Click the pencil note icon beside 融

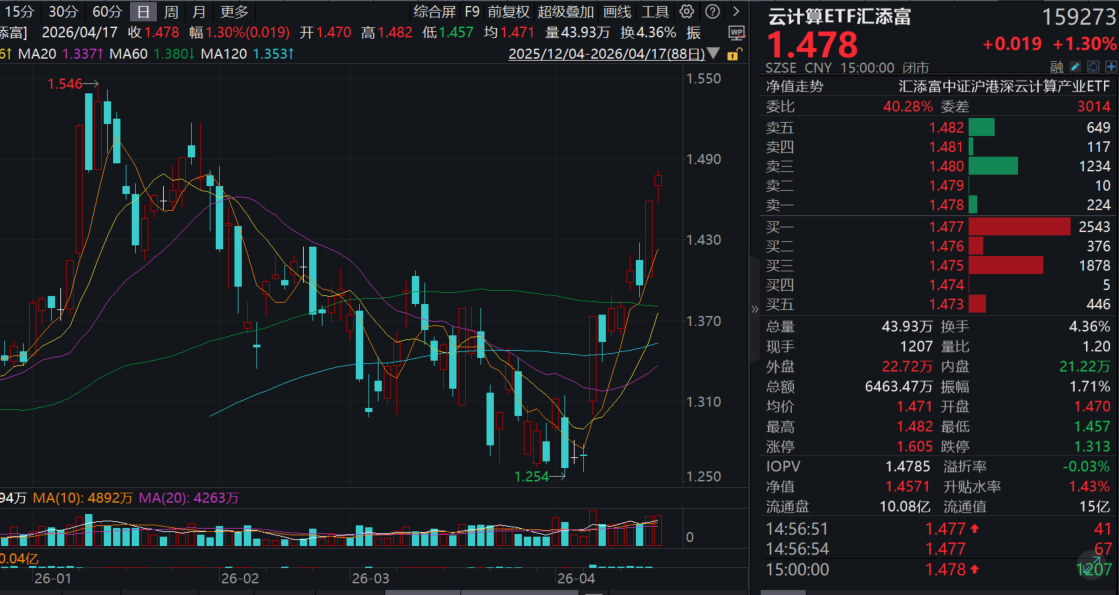(1072, 67)
